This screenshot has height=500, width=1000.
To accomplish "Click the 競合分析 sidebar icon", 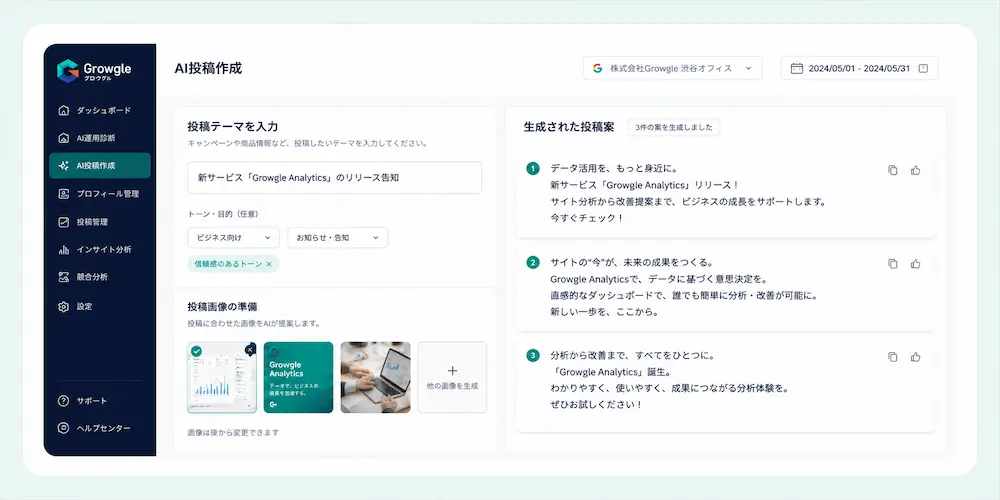I will point(63,277).
